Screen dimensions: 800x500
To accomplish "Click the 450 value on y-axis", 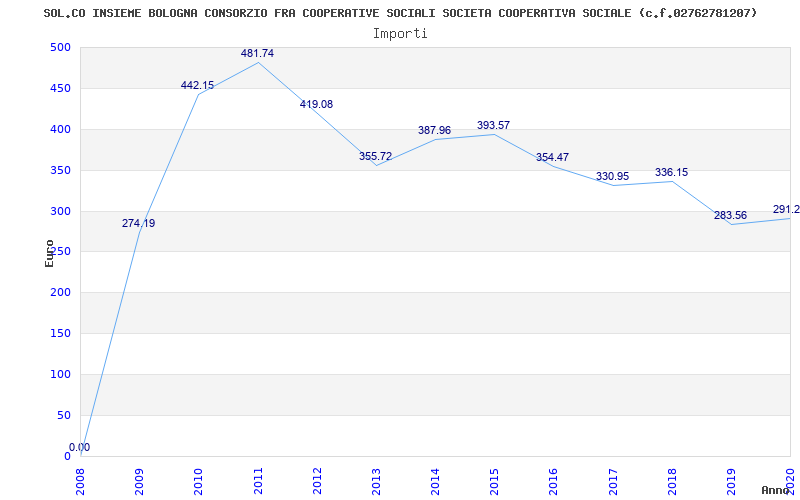I will coord(60,88).
